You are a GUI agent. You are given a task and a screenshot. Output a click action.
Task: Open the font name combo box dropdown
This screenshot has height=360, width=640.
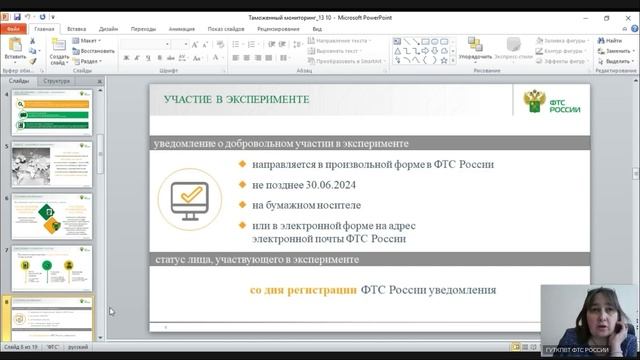pyautogui.click(x=167, y=44)
